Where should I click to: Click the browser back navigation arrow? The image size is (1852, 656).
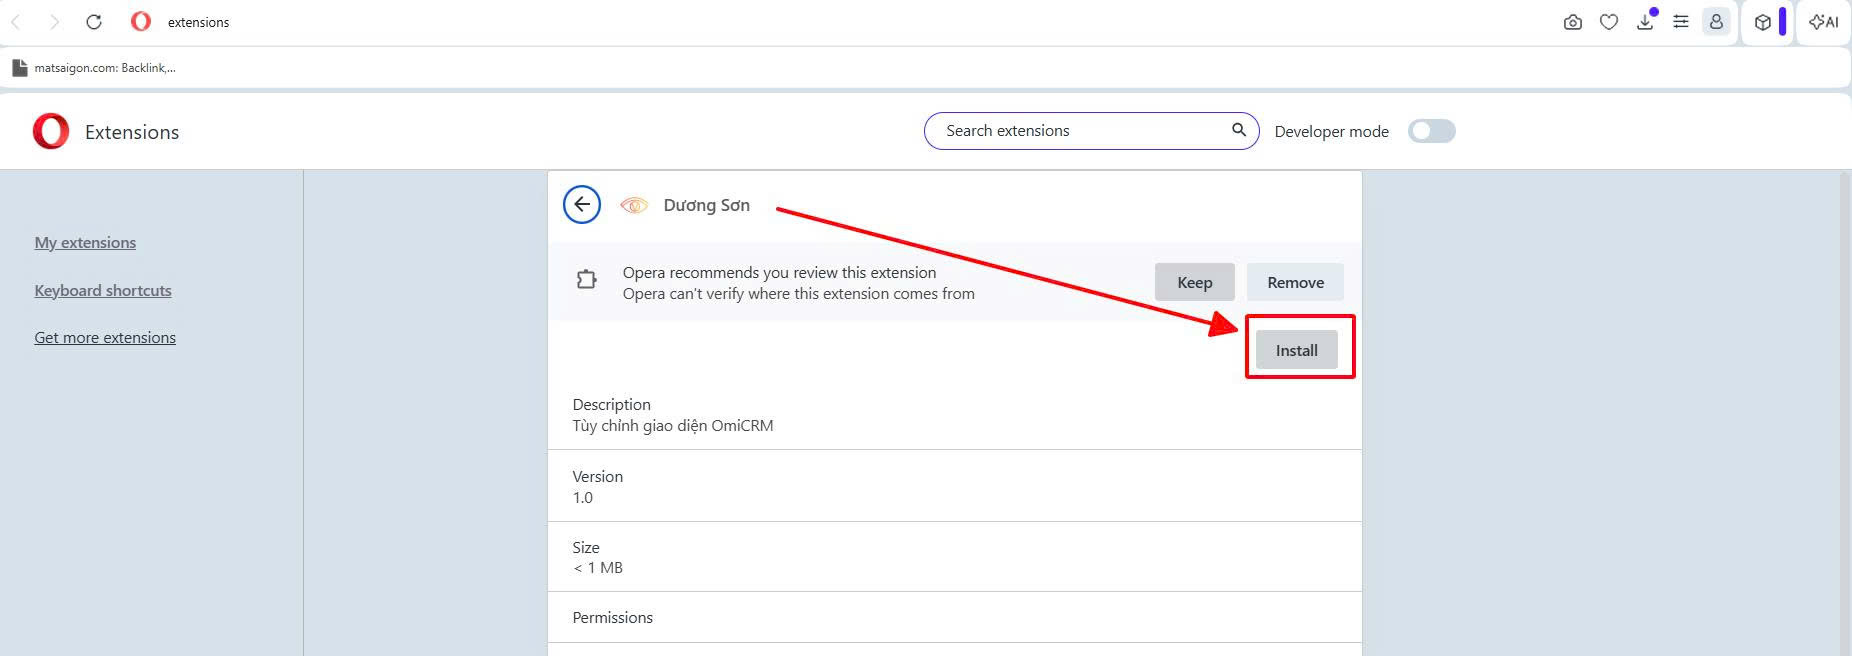coord(16,22)
